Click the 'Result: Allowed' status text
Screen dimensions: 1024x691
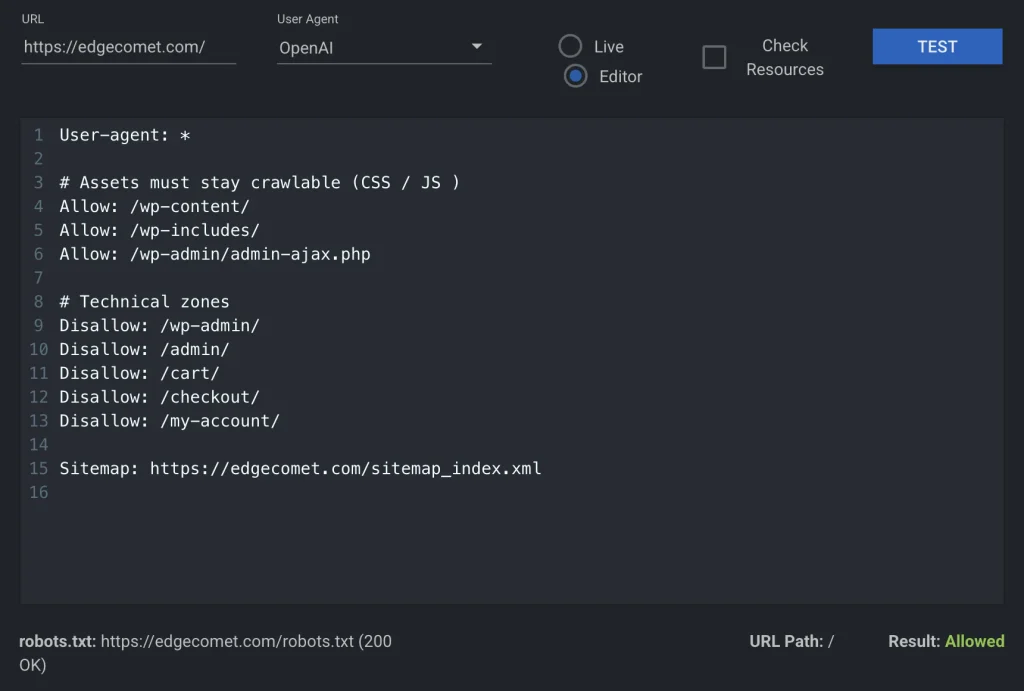click(946, 641)
